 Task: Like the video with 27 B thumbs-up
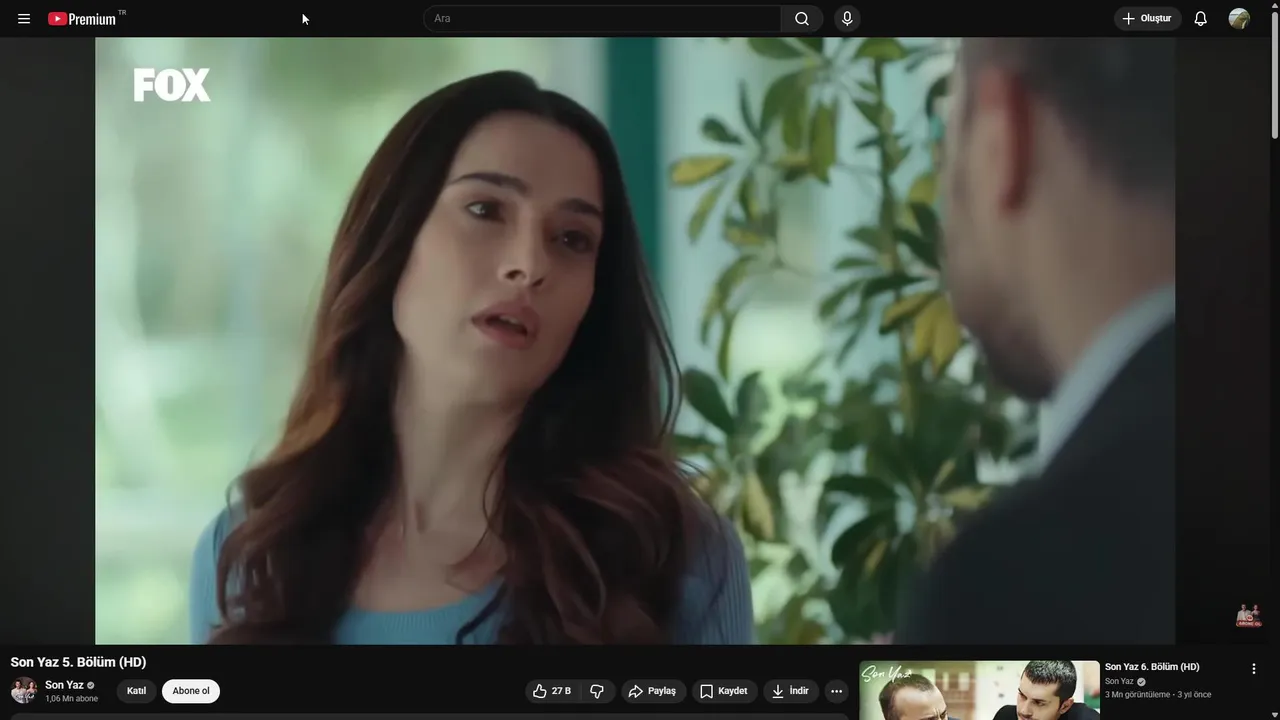click(x=552, y=691)
